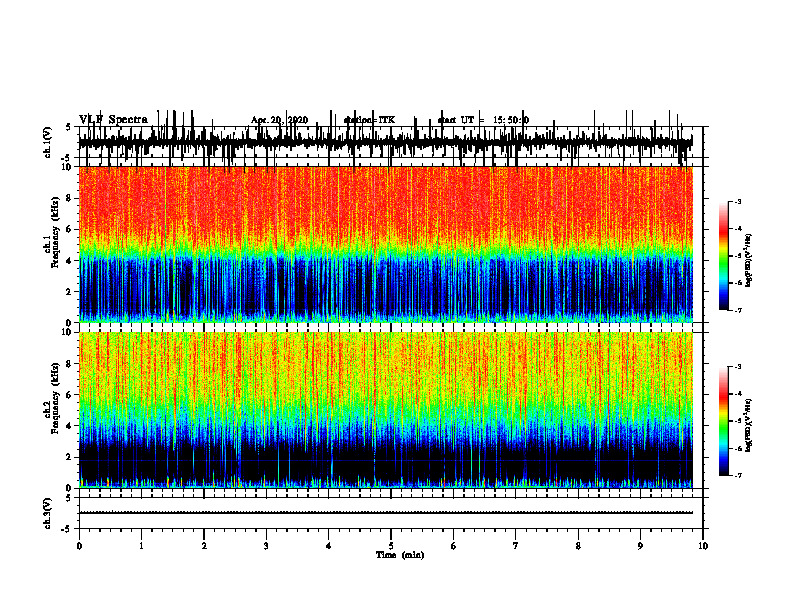Click the "Time (min)" x-axis title
Image resolution: width=792 pixels, height=612 pixels.
[x=400, y=555]
